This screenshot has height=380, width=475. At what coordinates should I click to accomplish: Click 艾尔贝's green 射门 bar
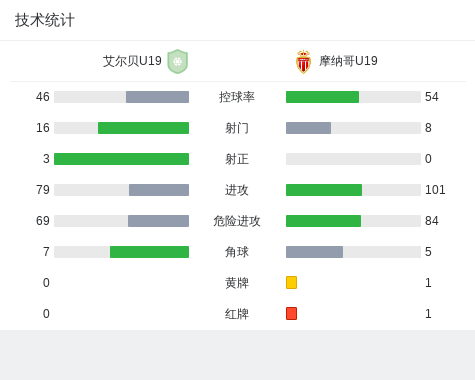[143, 128]
